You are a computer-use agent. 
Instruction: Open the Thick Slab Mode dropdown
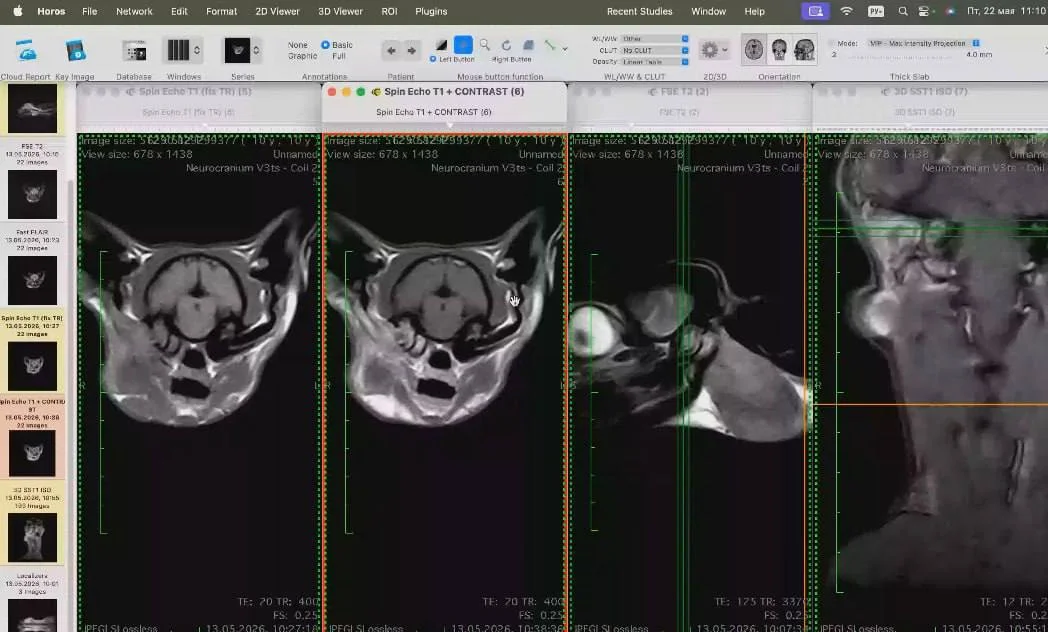(924, 43)
